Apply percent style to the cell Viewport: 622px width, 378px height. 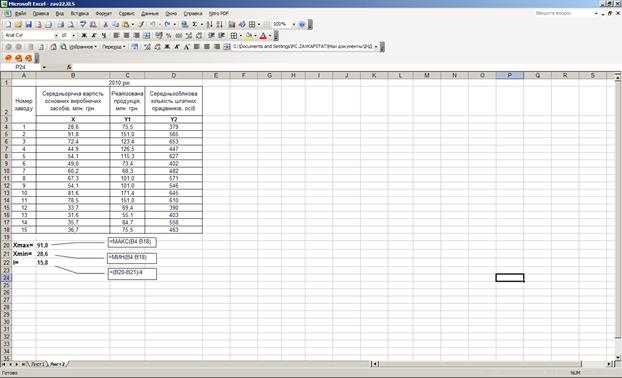click(169, 36)
